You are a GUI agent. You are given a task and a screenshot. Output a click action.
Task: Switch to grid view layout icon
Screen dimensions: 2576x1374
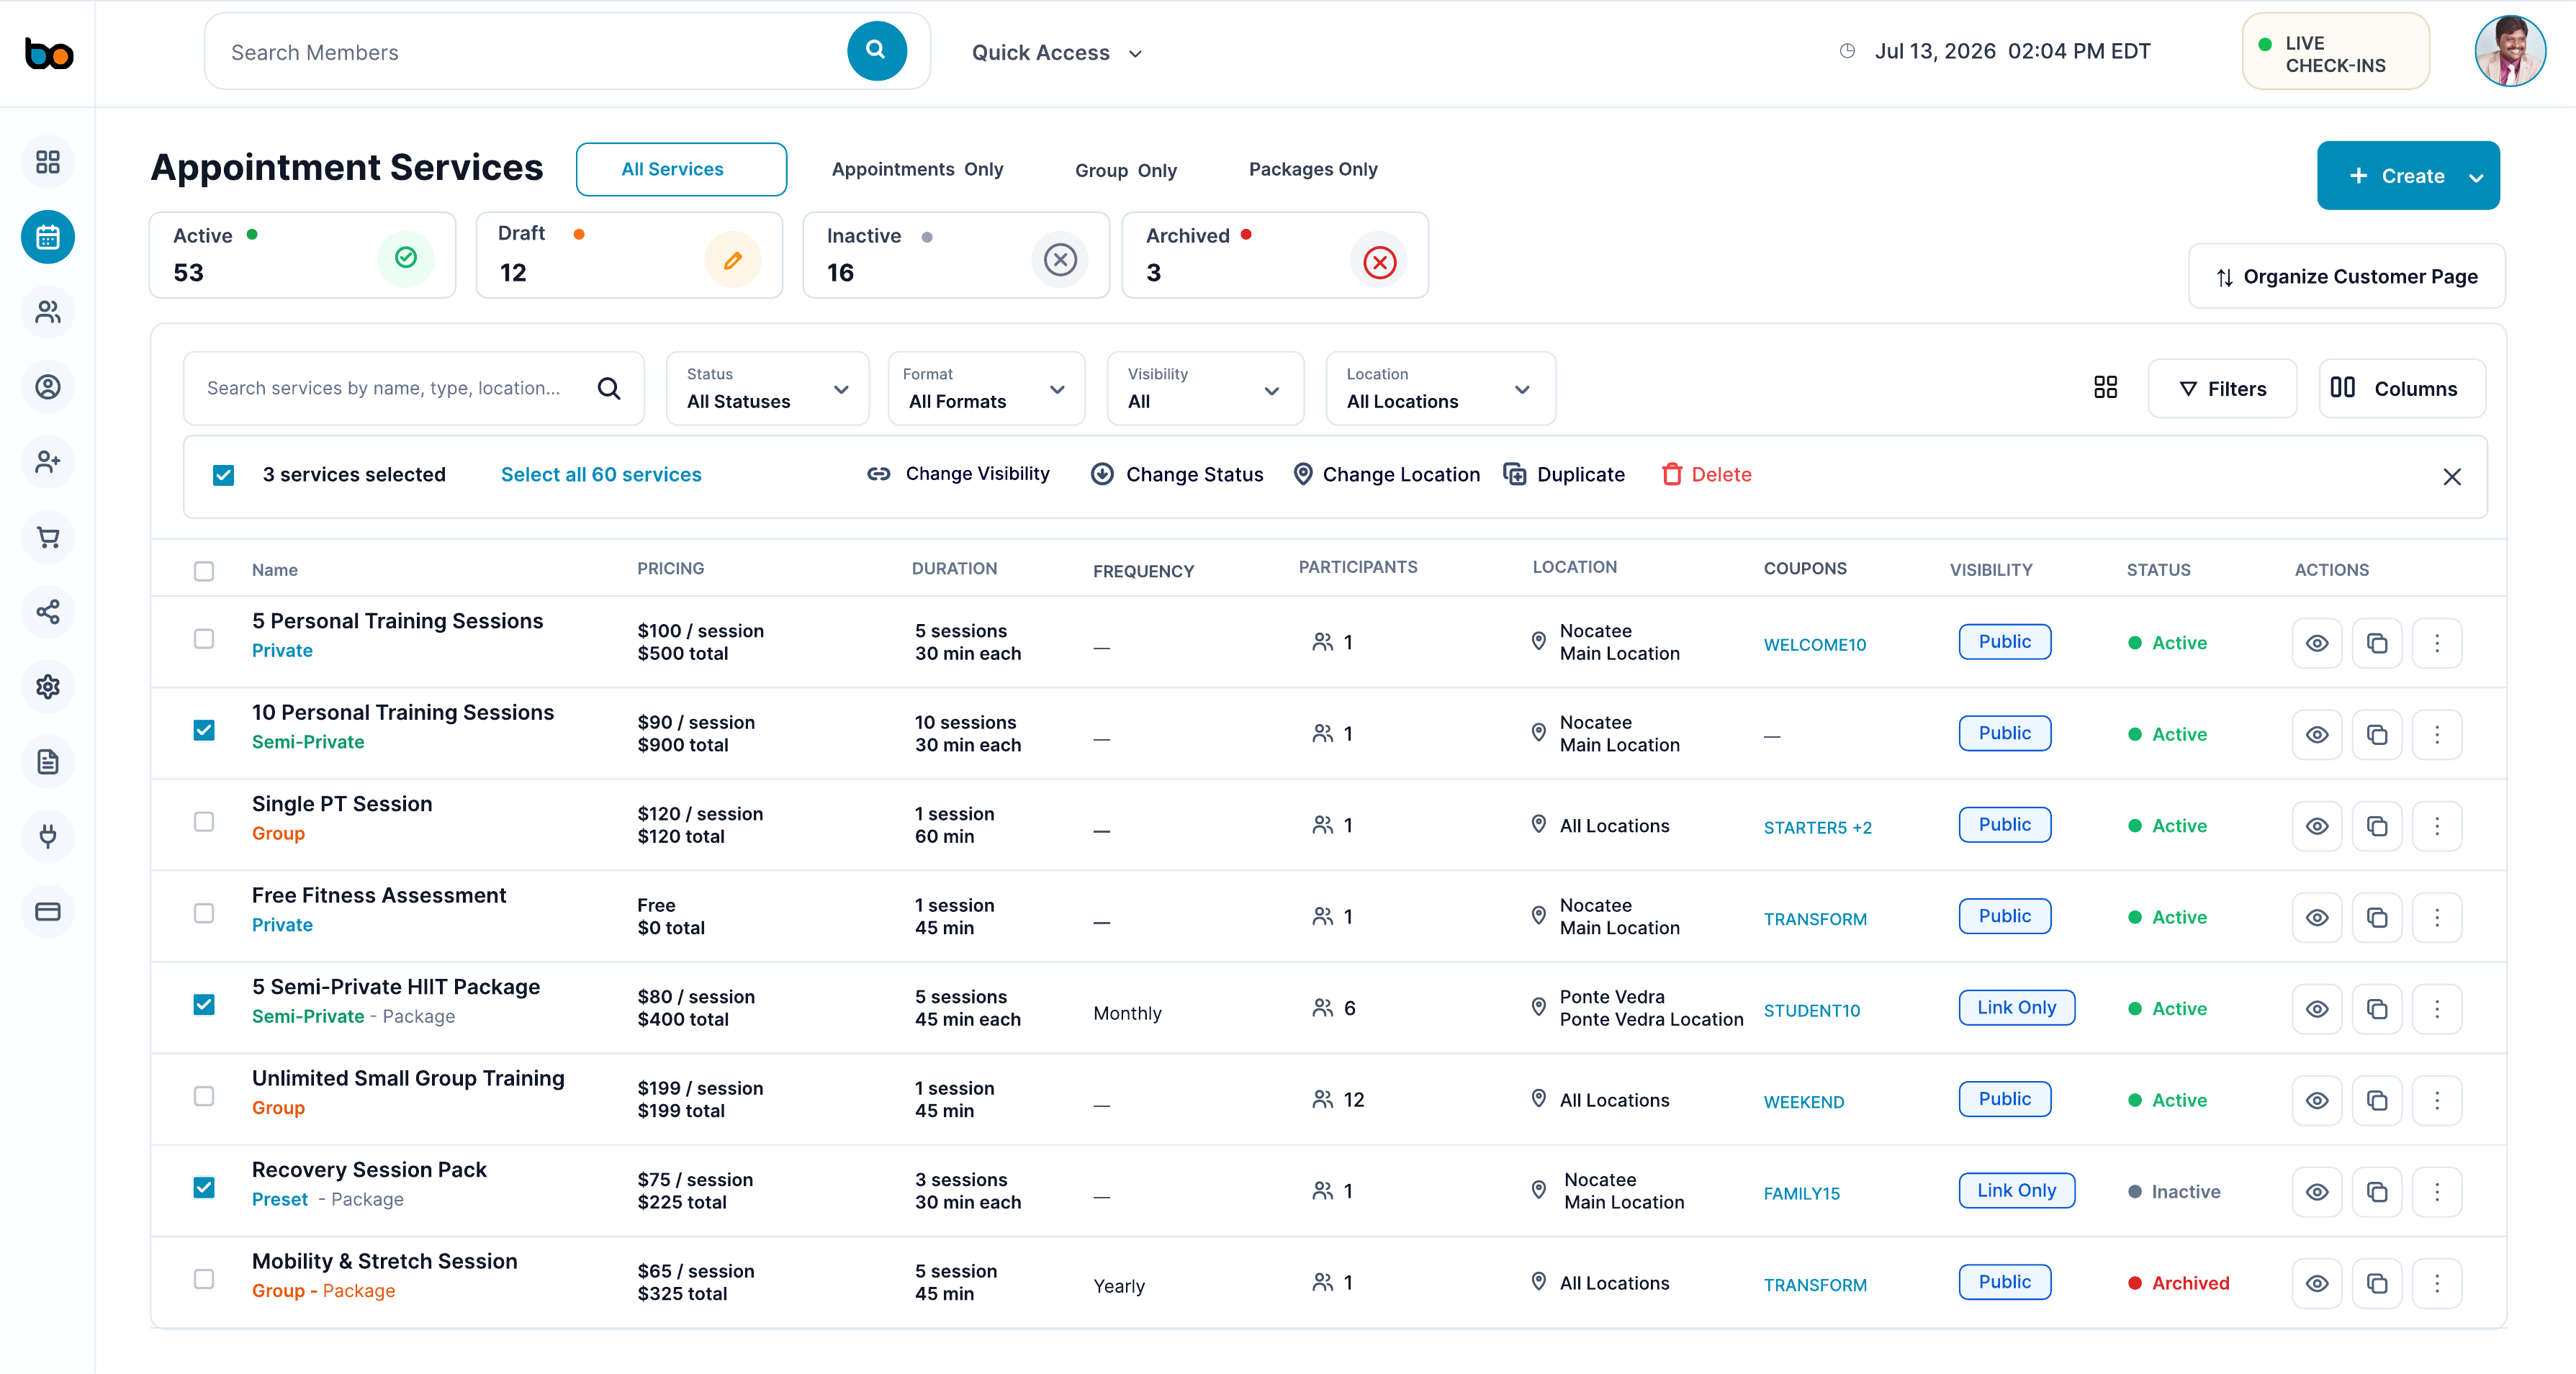click(2105, 388)
